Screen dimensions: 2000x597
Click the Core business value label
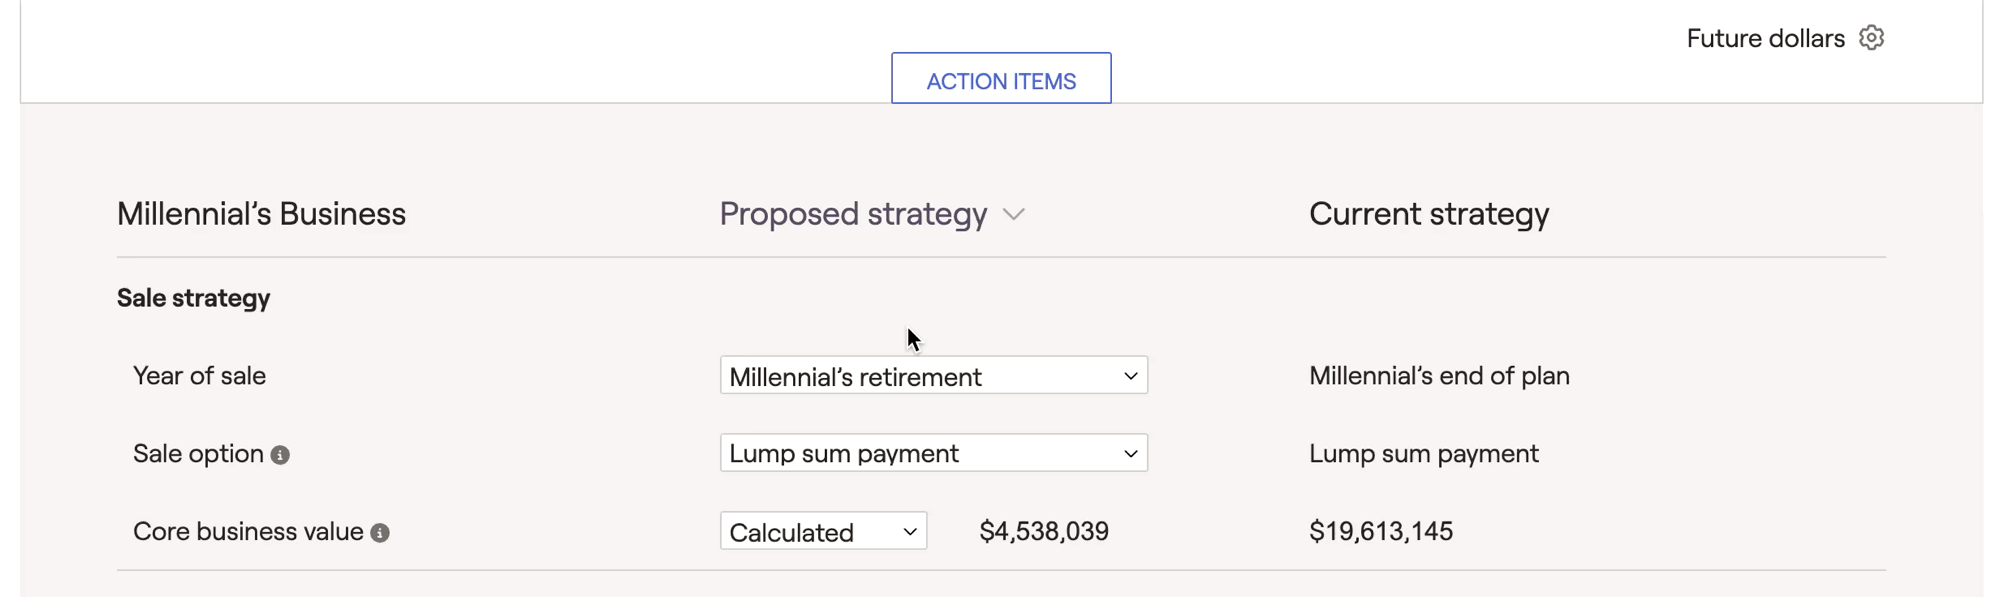pyautogui.click(x=248, y=531)
